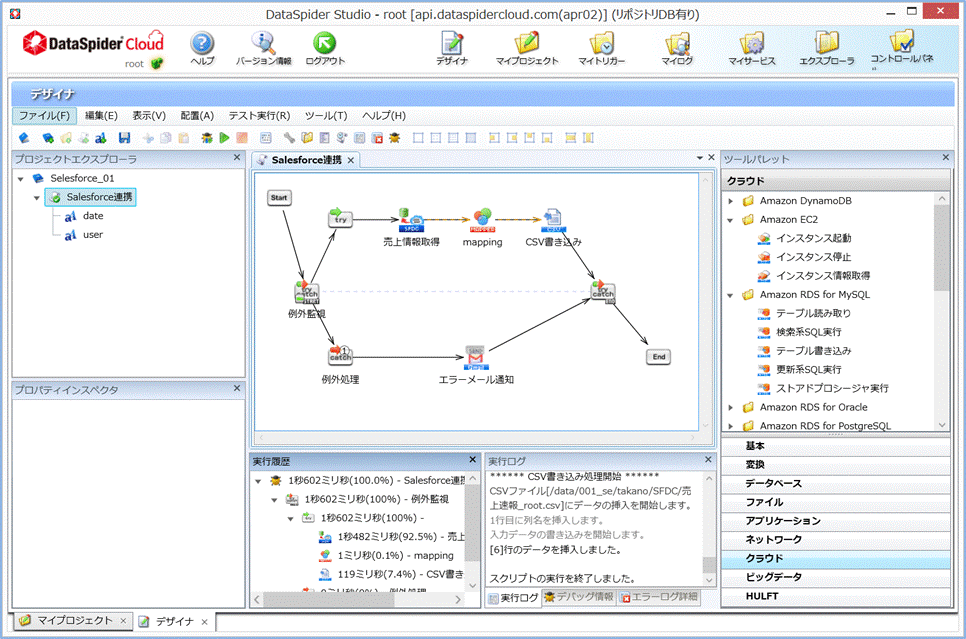
Task: Open the テスト実行(R) menu
Action: pyautogui.click(x=259, y=115)
